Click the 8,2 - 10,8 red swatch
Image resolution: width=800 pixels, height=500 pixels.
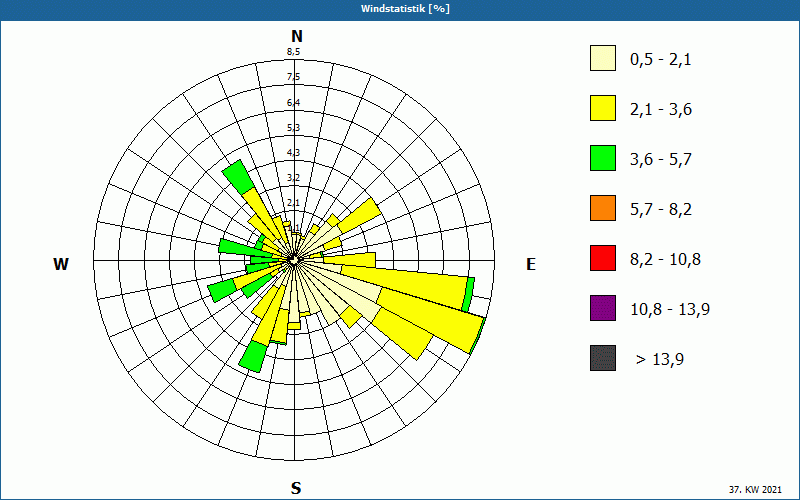tap(603, 258)
